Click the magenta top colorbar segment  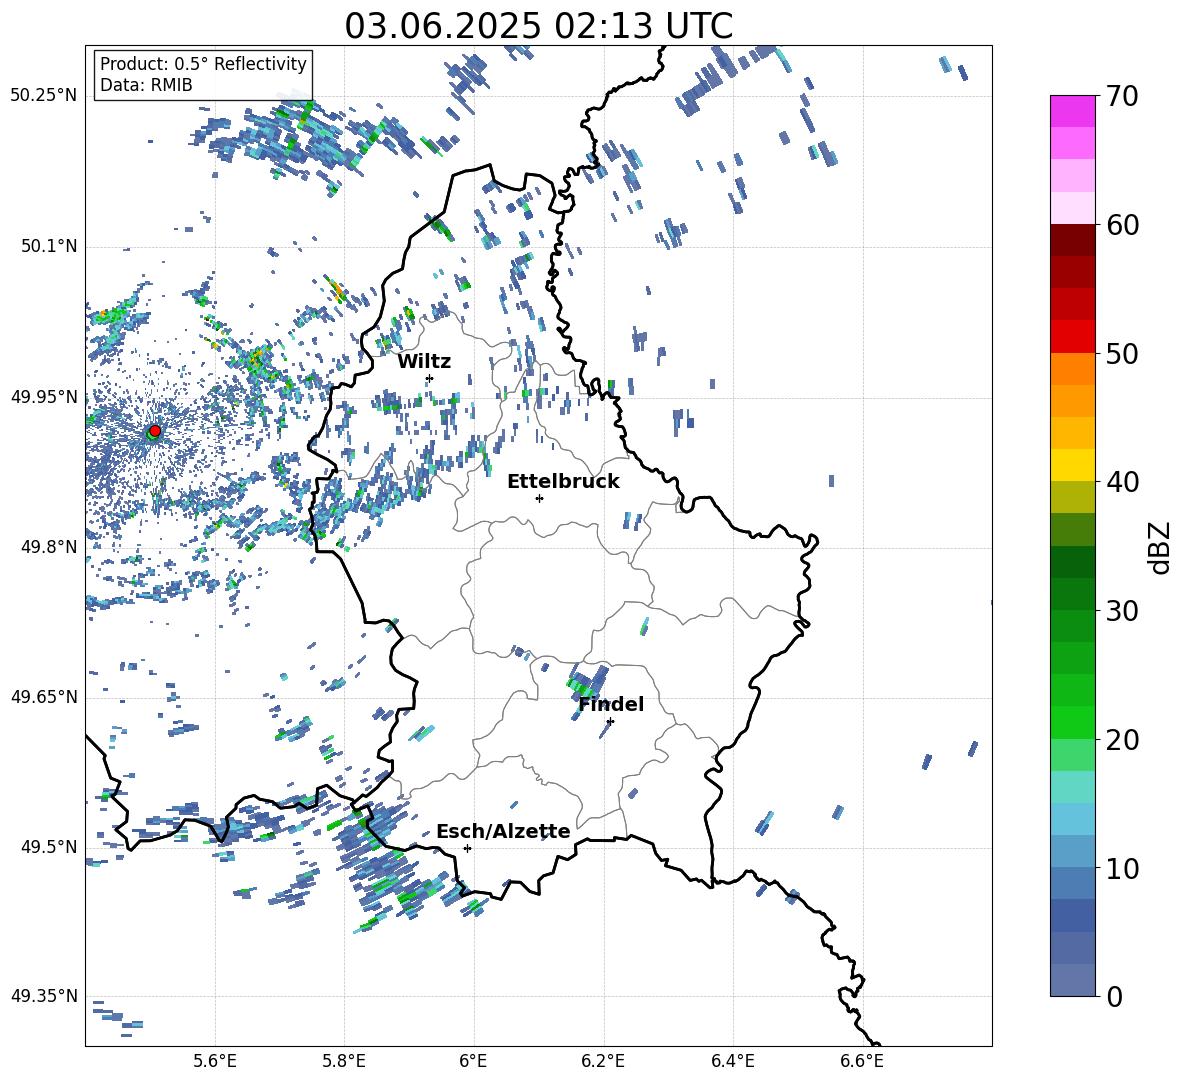pyautogui.click(x=1072, y=112)
